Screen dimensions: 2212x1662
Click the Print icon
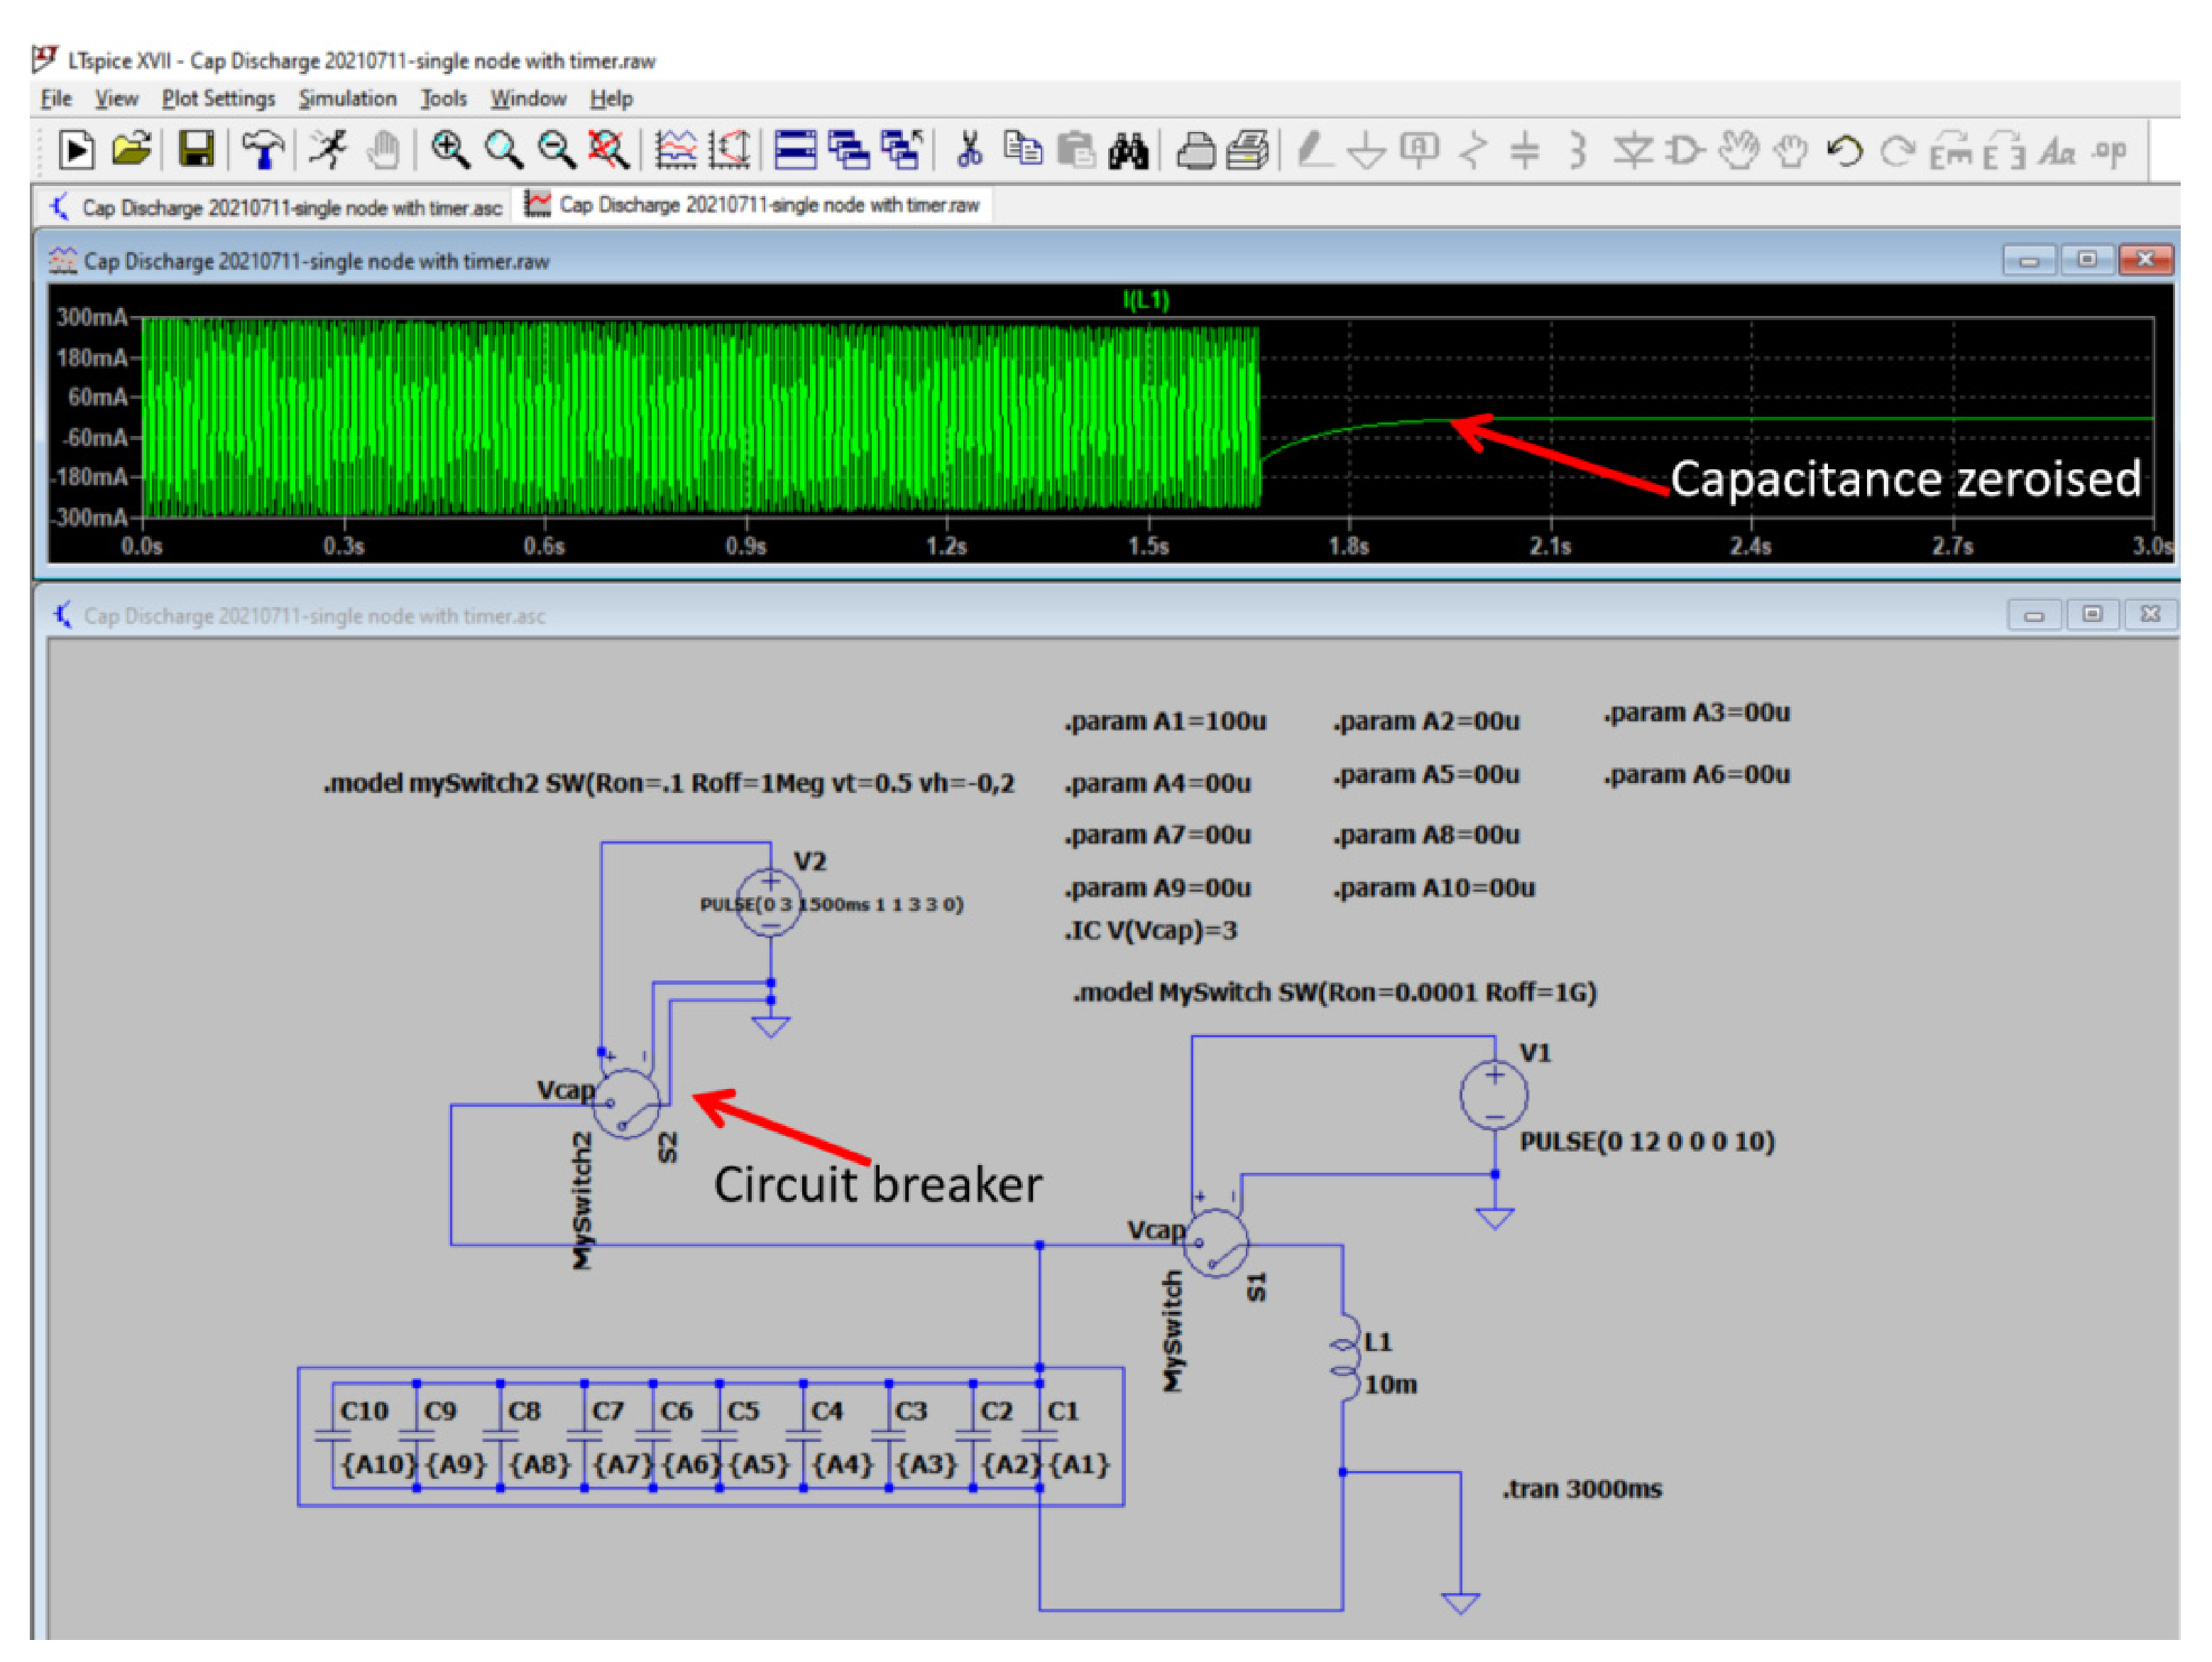click(1195, 150)
